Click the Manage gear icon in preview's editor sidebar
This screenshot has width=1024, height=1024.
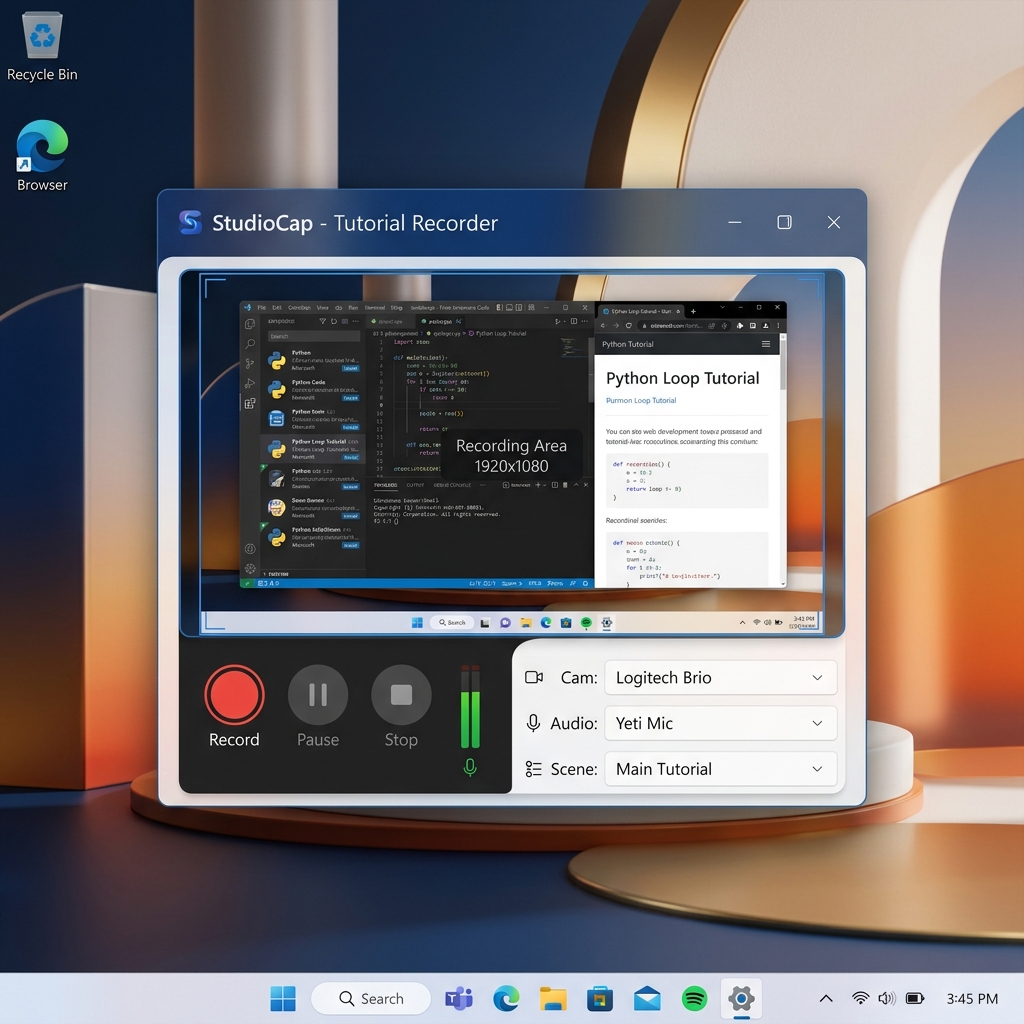pyautogui.click(x=249, y=569)
